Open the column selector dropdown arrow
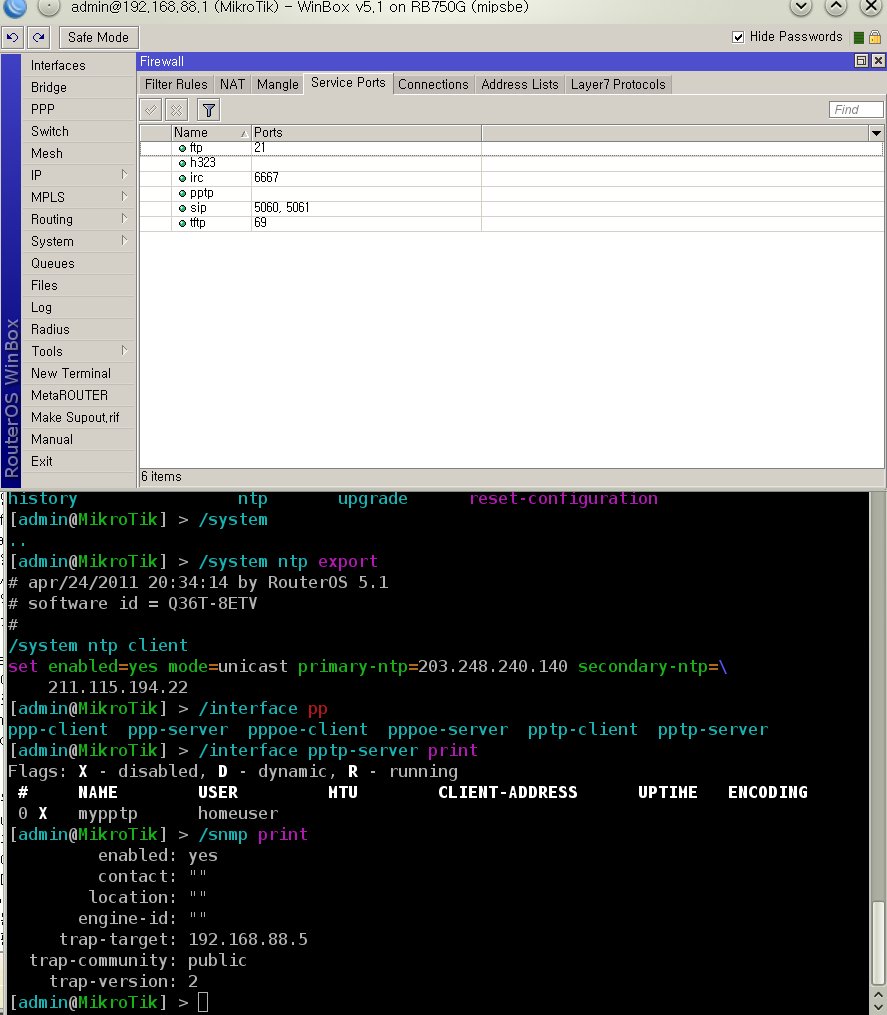The image size is (887, 1015). (x=876, y=133)
